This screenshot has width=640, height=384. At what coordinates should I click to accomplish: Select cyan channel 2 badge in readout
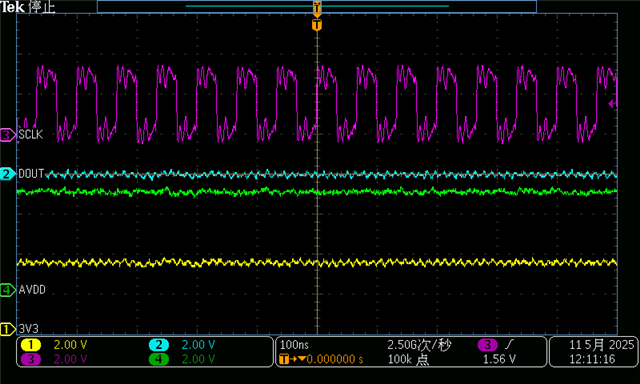pos(159,345)
